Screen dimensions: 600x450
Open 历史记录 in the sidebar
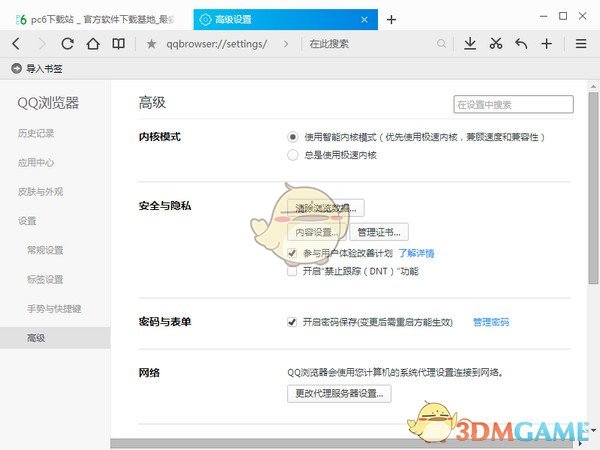click(36, 134)
